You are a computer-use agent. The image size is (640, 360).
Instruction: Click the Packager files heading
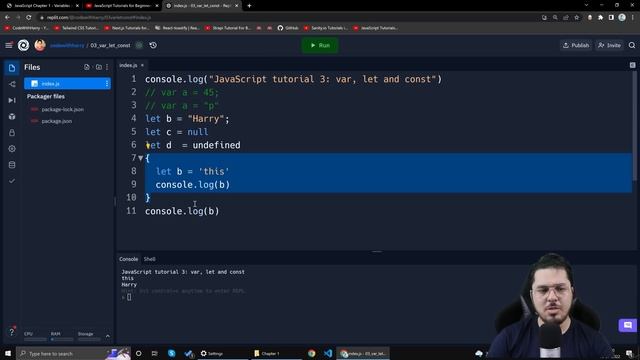[x=46, y=97]
